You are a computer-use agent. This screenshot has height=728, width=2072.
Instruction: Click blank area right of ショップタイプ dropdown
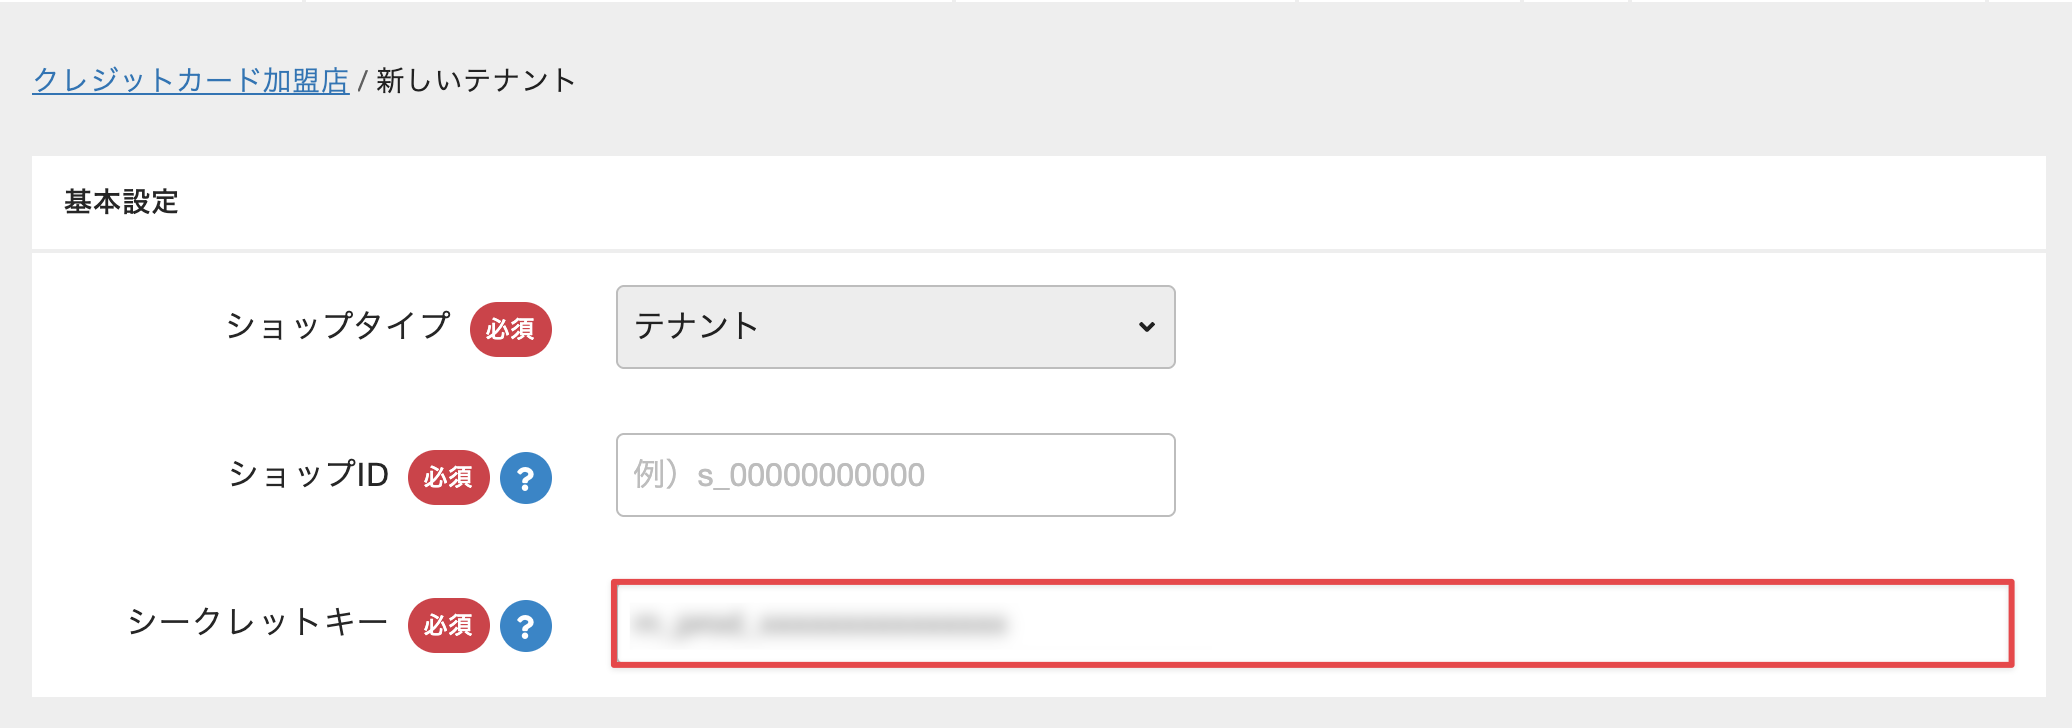point(1600,327)
